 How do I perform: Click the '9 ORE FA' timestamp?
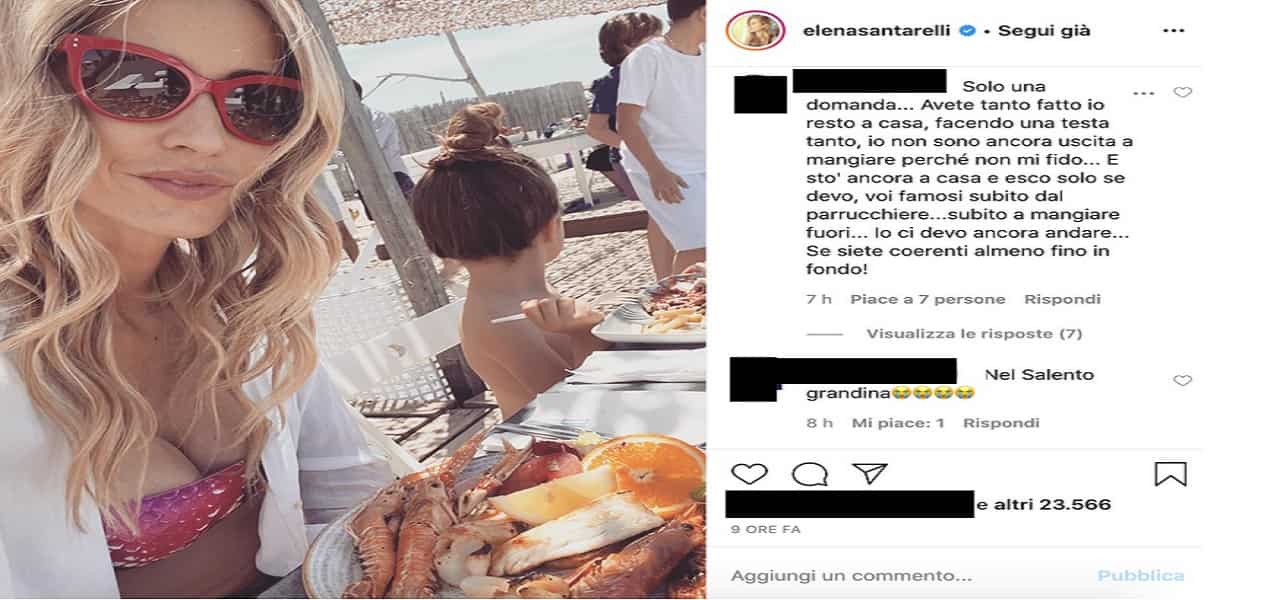point(766,530)
